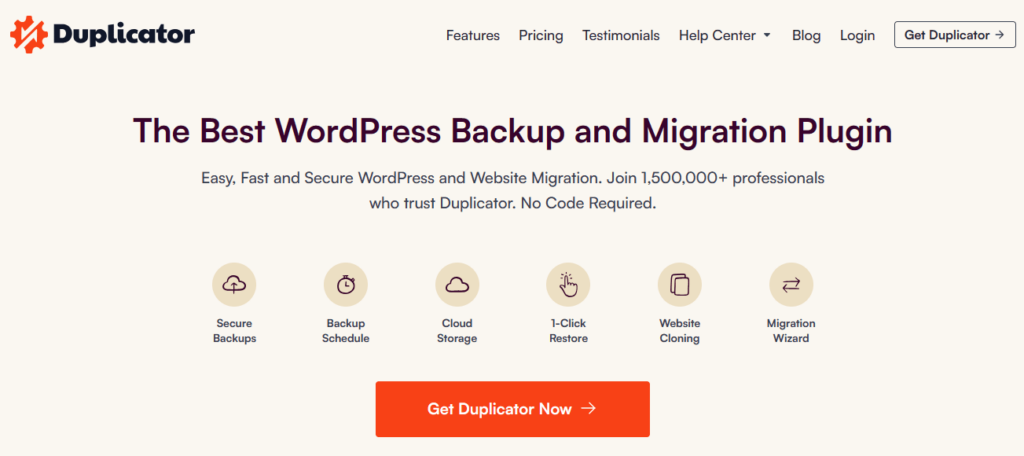The height and width of the screenshot is (456, 1024).
Task: Click the outlined Get Duplicator button
Action: coord(953,35)
